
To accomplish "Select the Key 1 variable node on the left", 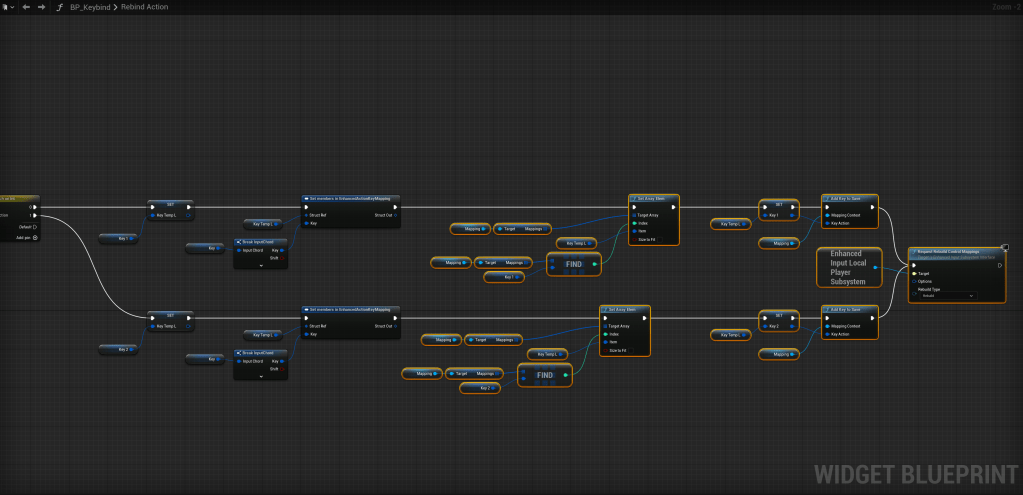I will click(x=118, y=238).
